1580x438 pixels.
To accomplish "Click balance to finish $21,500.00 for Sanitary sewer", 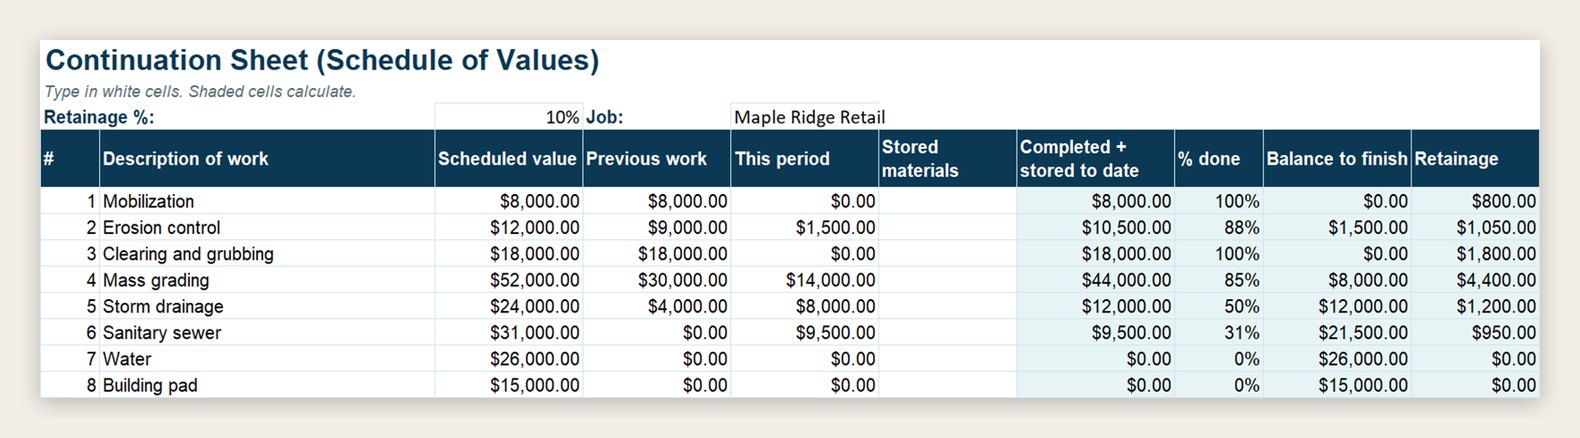I will [1337, 332].
